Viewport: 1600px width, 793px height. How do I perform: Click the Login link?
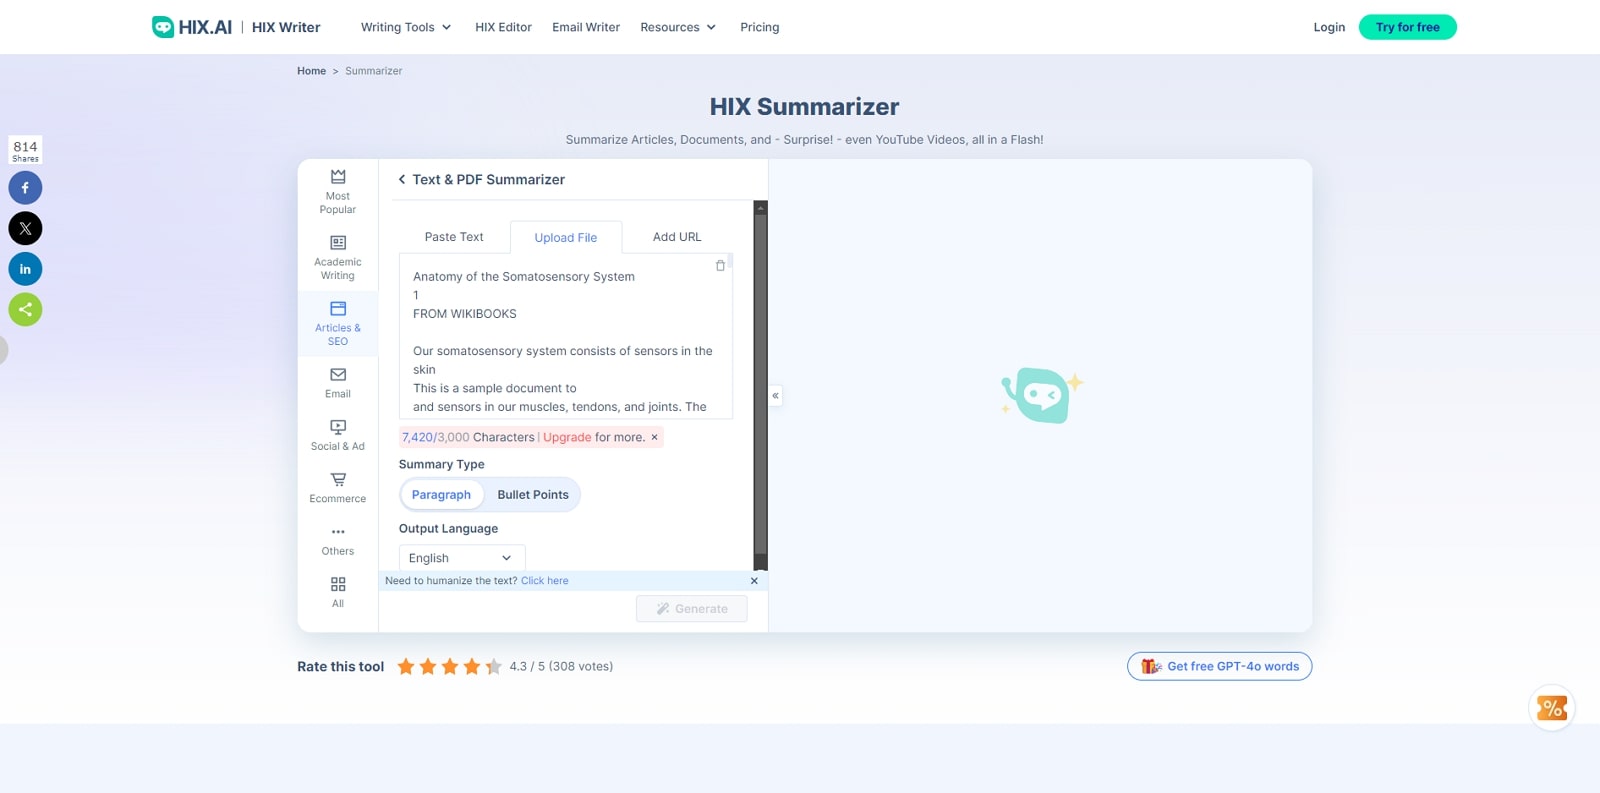[1329, 27]
